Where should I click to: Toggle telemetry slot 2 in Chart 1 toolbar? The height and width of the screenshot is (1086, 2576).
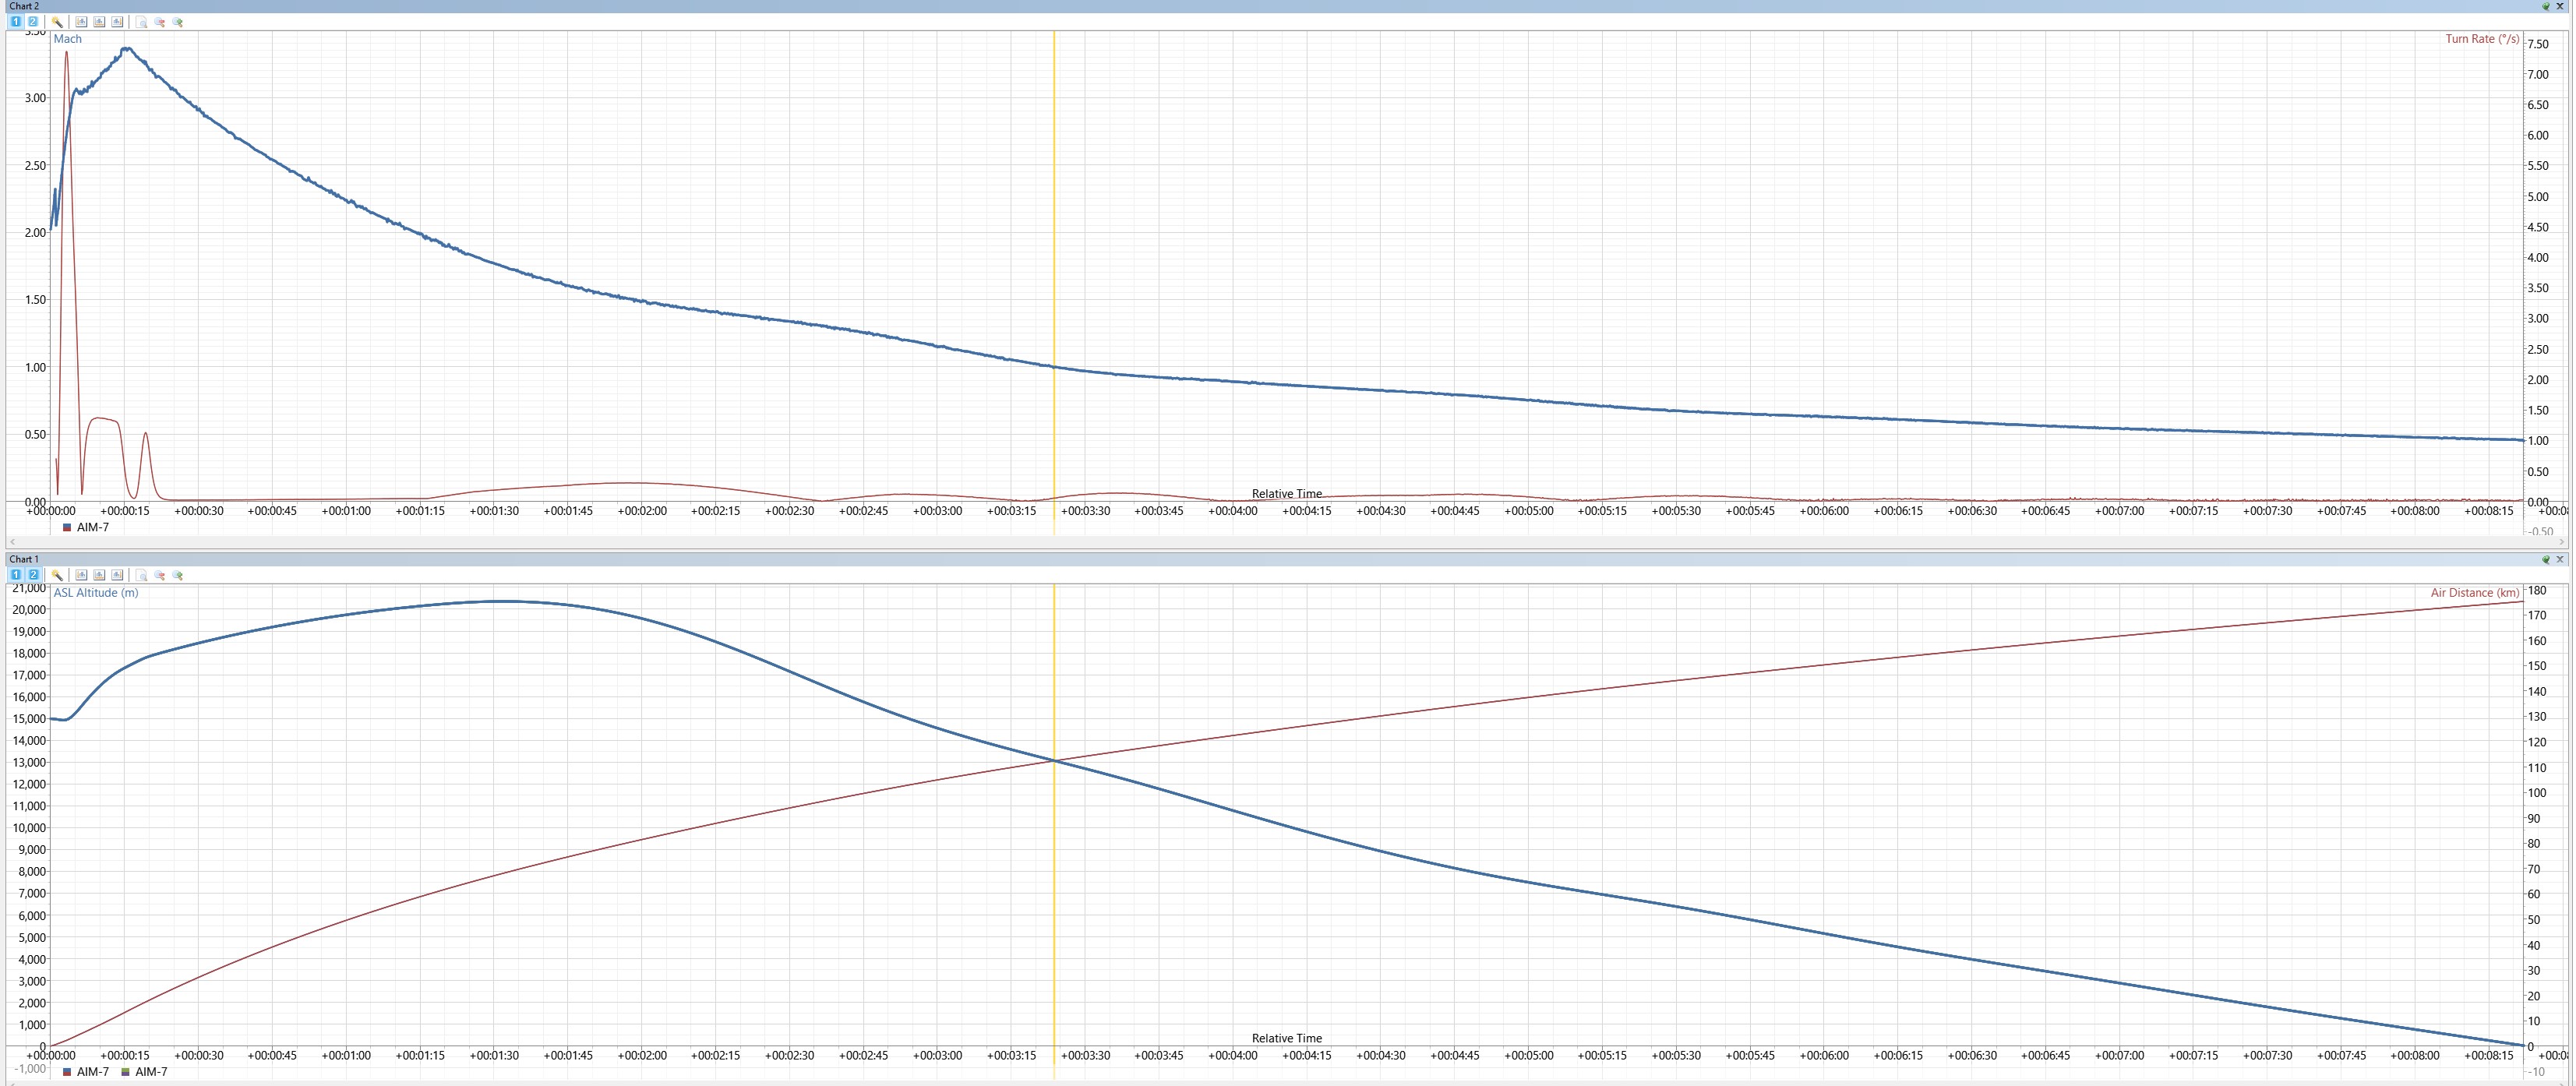[33, 575]
